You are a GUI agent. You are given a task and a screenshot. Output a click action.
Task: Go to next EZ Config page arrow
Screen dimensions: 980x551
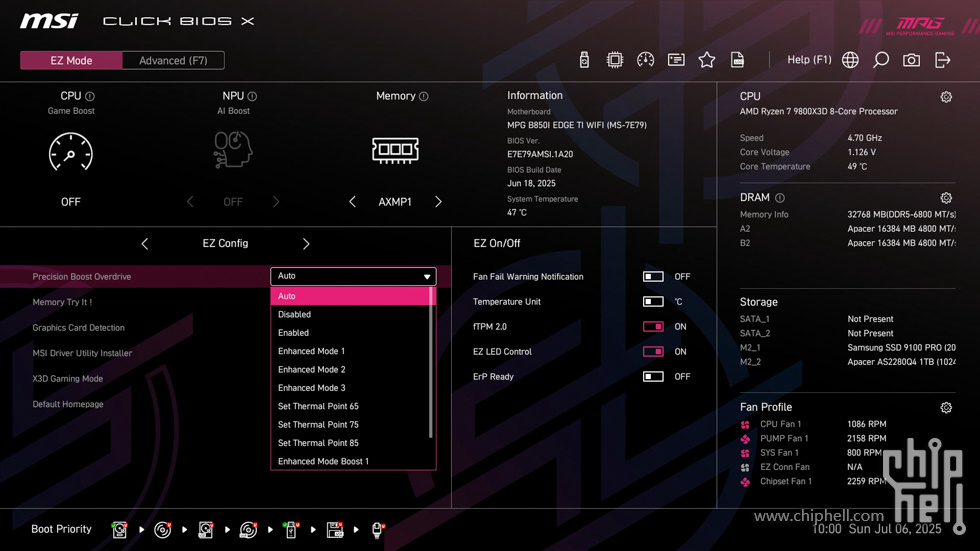click(306, 244)
